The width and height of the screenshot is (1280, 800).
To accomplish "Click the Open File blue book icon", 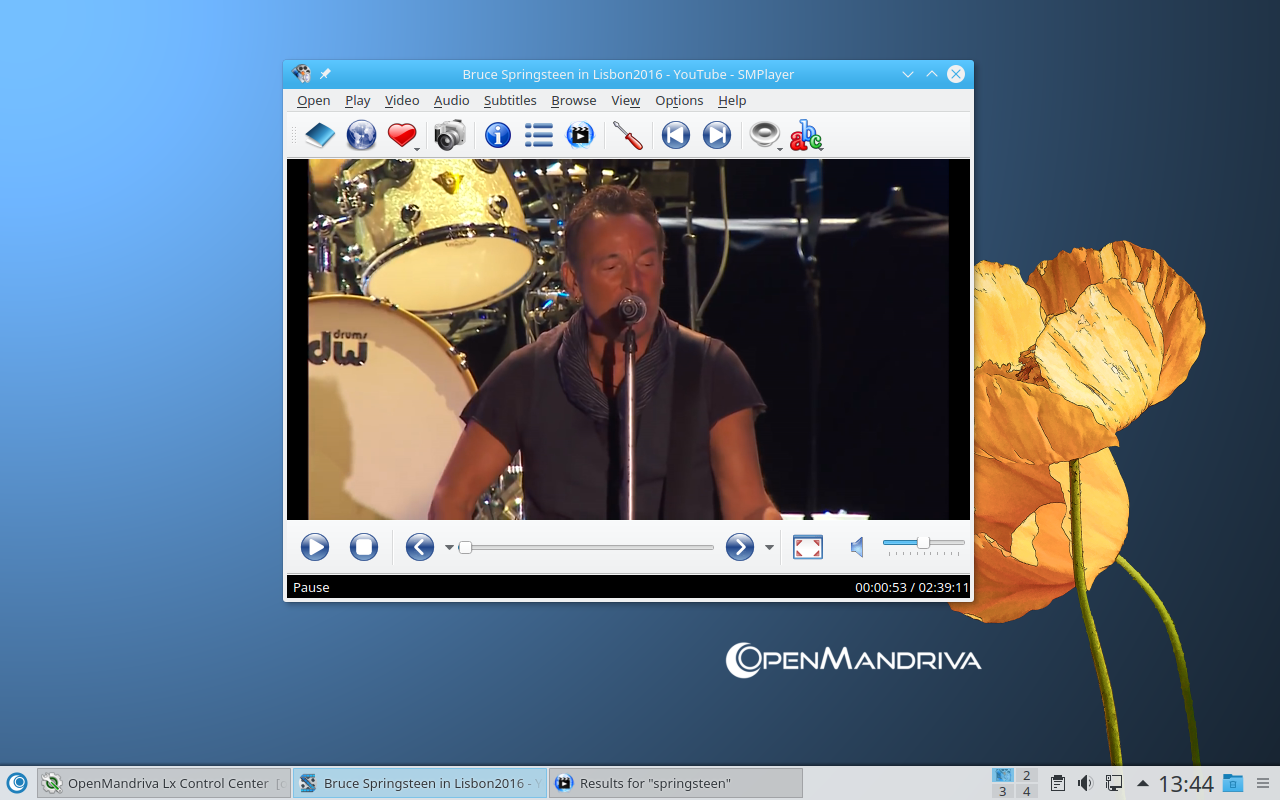I will click(x=319, y=135).
